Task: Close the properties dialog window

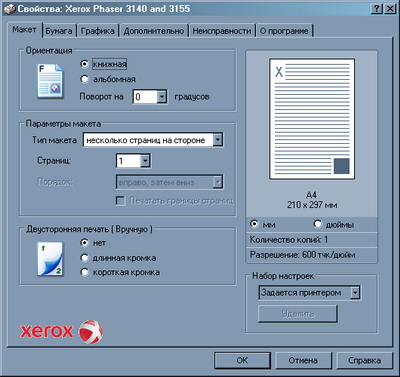Action: pos(389,9)
